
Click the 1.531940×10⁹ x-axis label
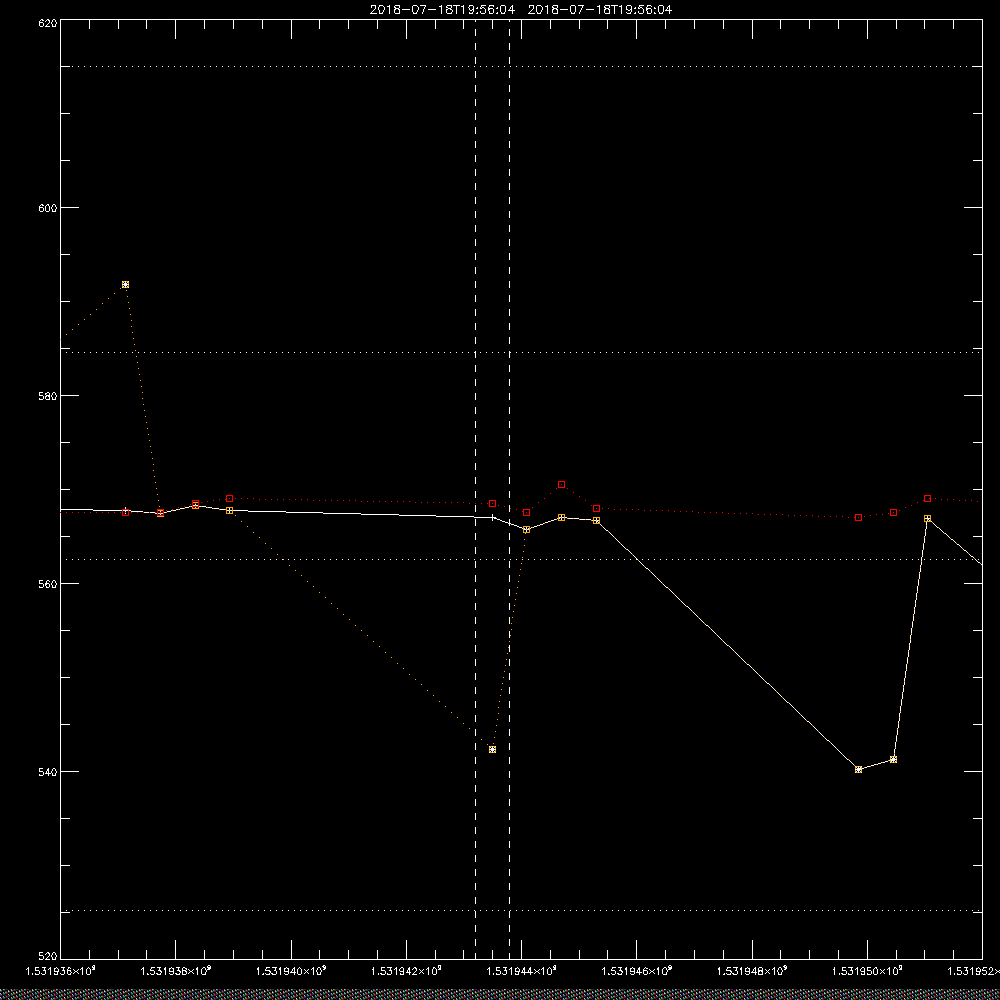[x=291, y=971]
